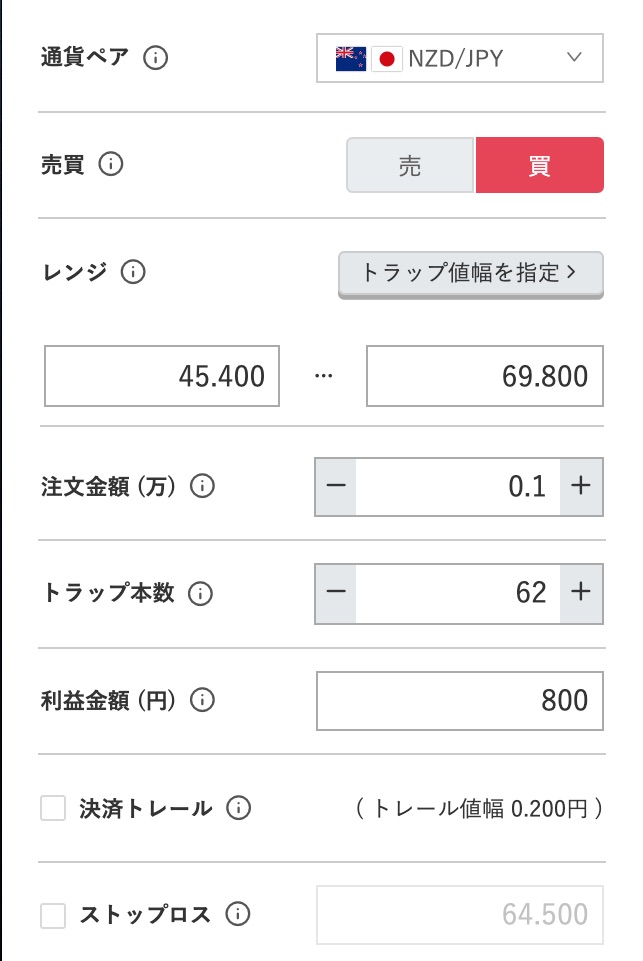Decrease 注文金額 with minus button
643x961 pixels.
336,487
